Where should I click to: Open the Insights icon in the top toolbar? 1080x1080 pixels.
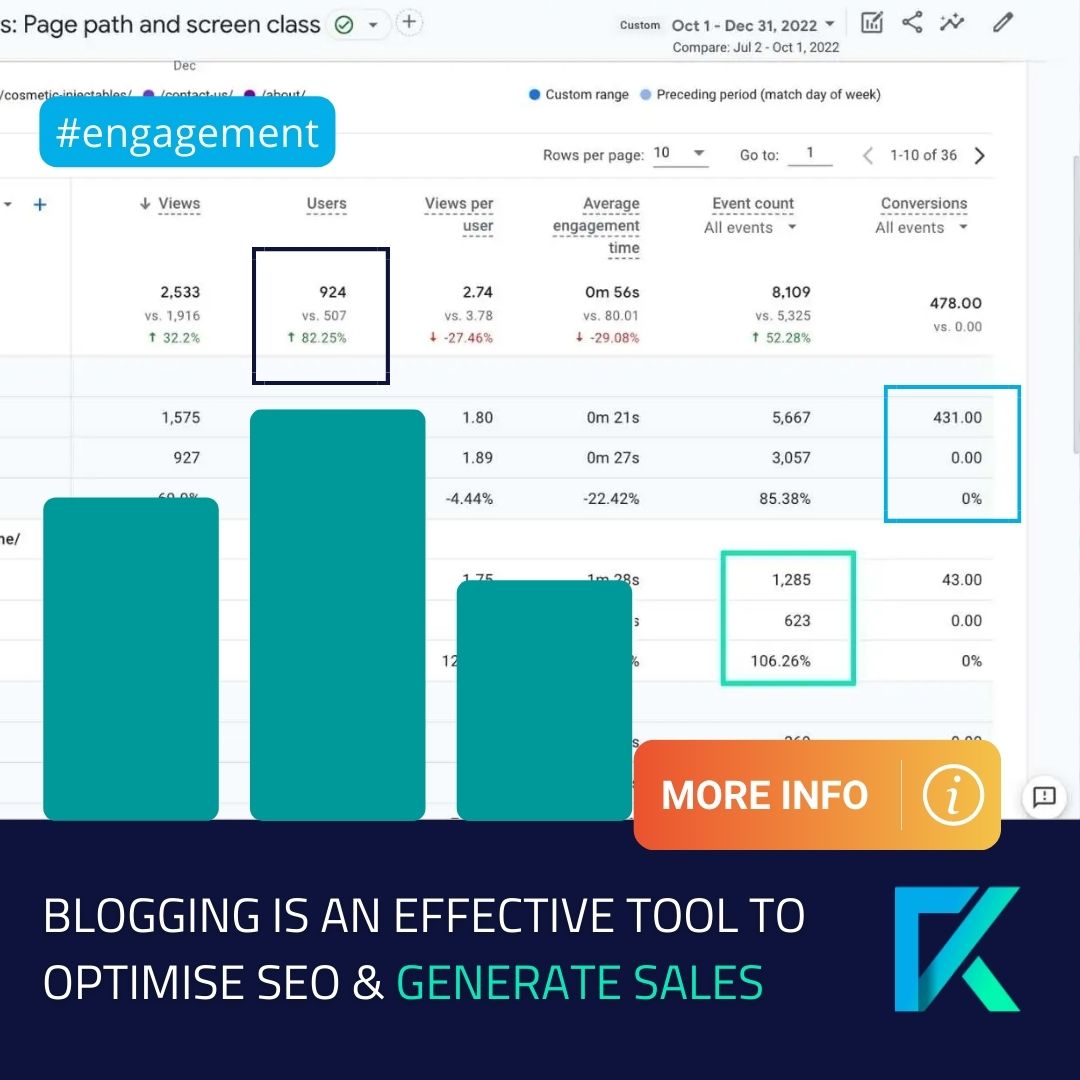pyautogui.click(x=951, y=22)
